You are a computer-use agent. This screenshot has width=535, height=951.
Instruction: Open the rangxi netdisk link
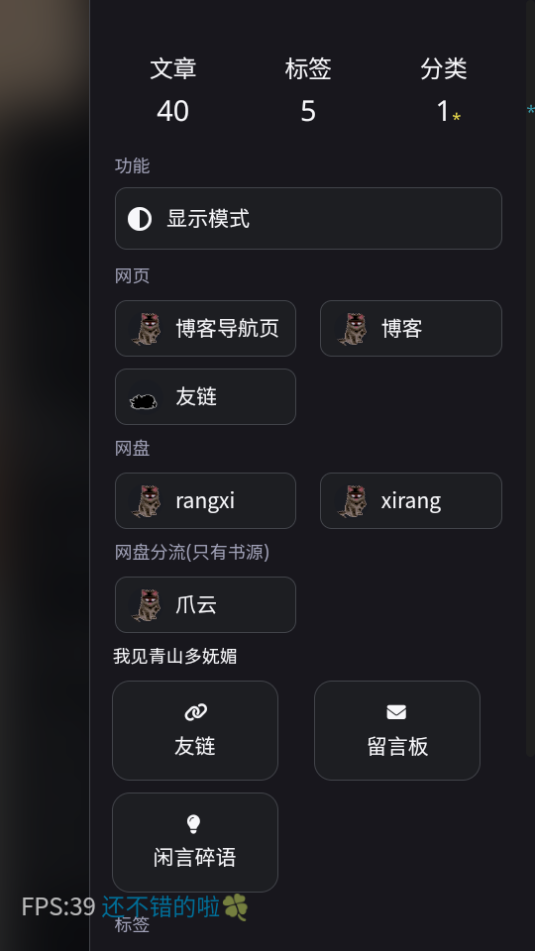205,500
